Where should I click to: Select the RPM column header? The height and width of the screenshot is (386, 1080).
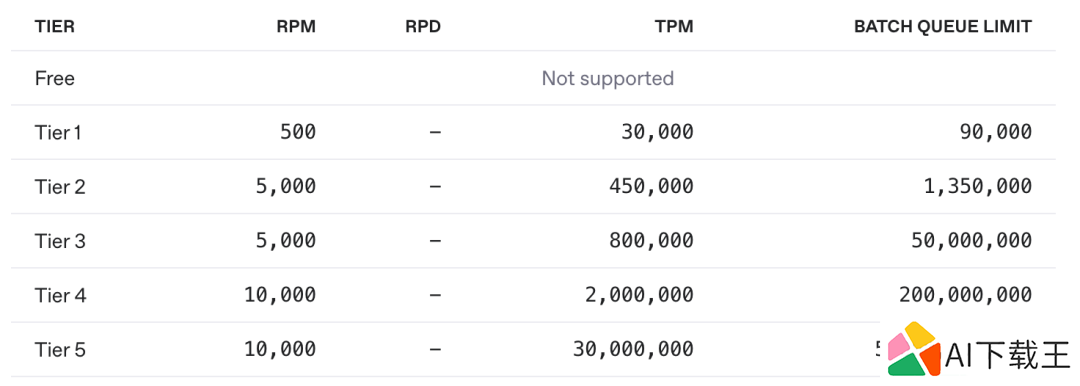[298, 27]
